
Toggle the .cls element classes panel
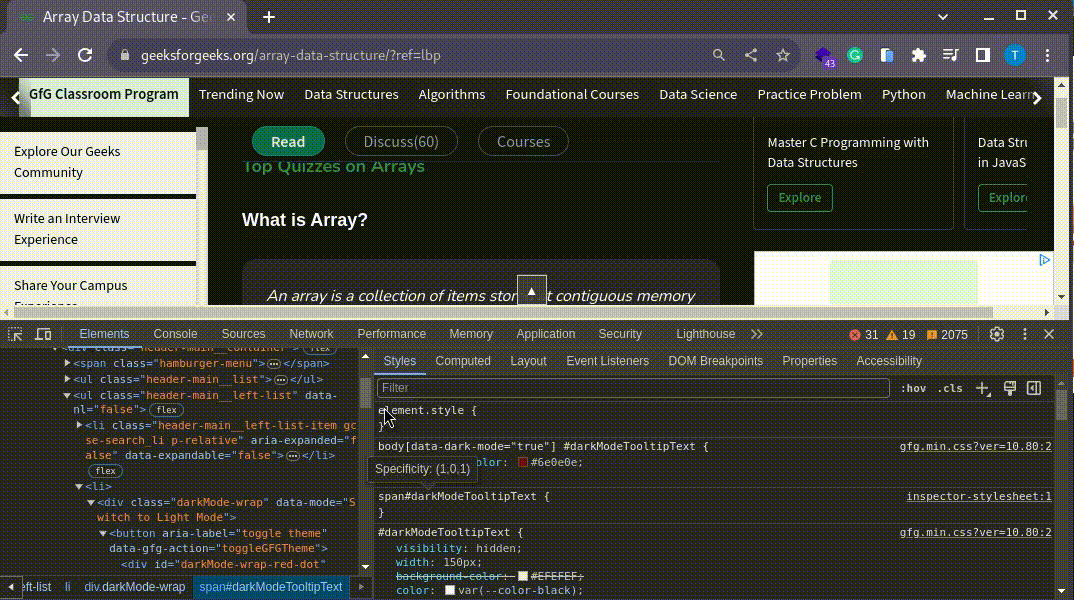pos(950,388)
